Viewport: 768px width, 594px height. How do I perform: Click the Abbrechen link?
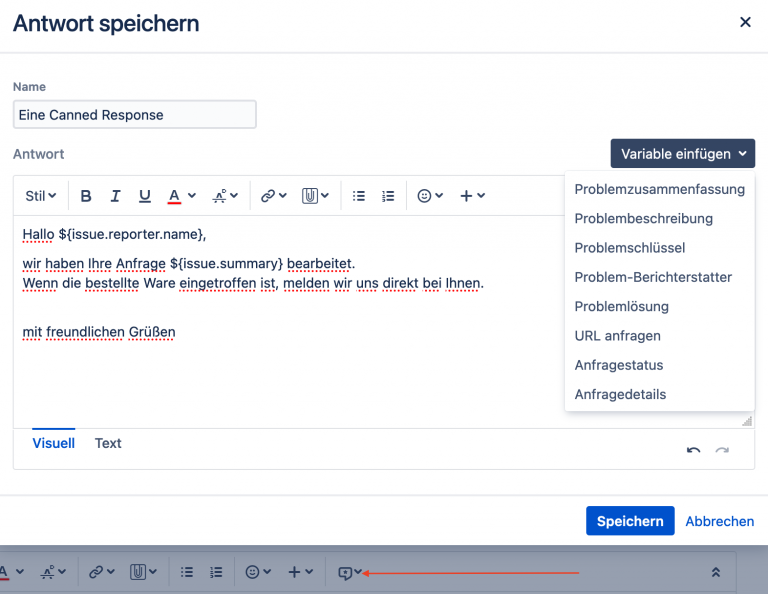tap(719, 521)
